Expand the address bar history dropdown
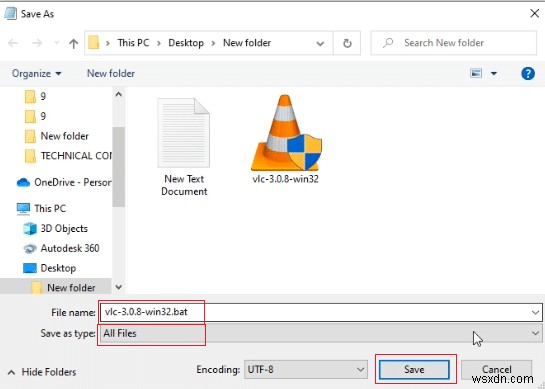Image resolution: width=545 pixels, height=389 pixels. tap(320, 43)
